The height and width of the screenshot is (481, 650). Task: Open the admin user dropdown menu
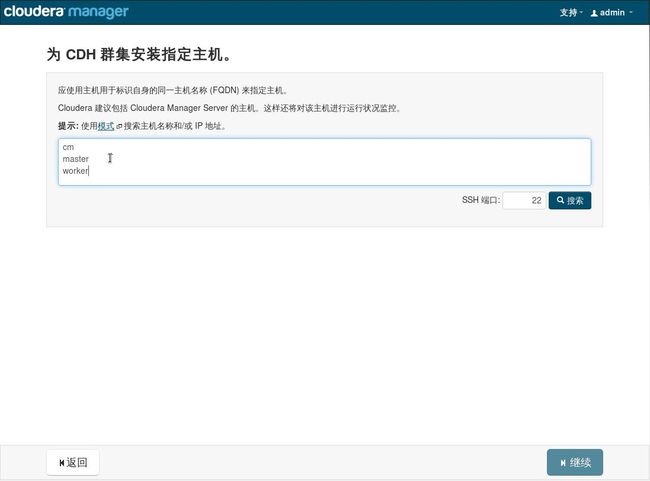tap(611, 12)
